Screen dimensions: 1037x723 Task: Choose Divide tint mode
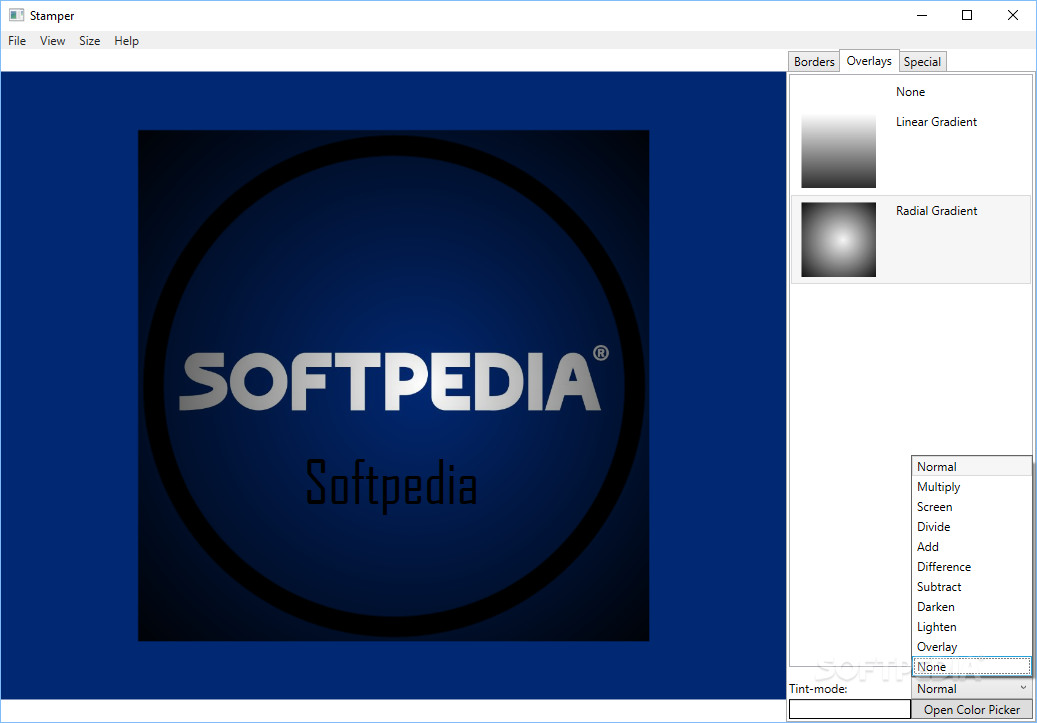(x=972, y=527)
